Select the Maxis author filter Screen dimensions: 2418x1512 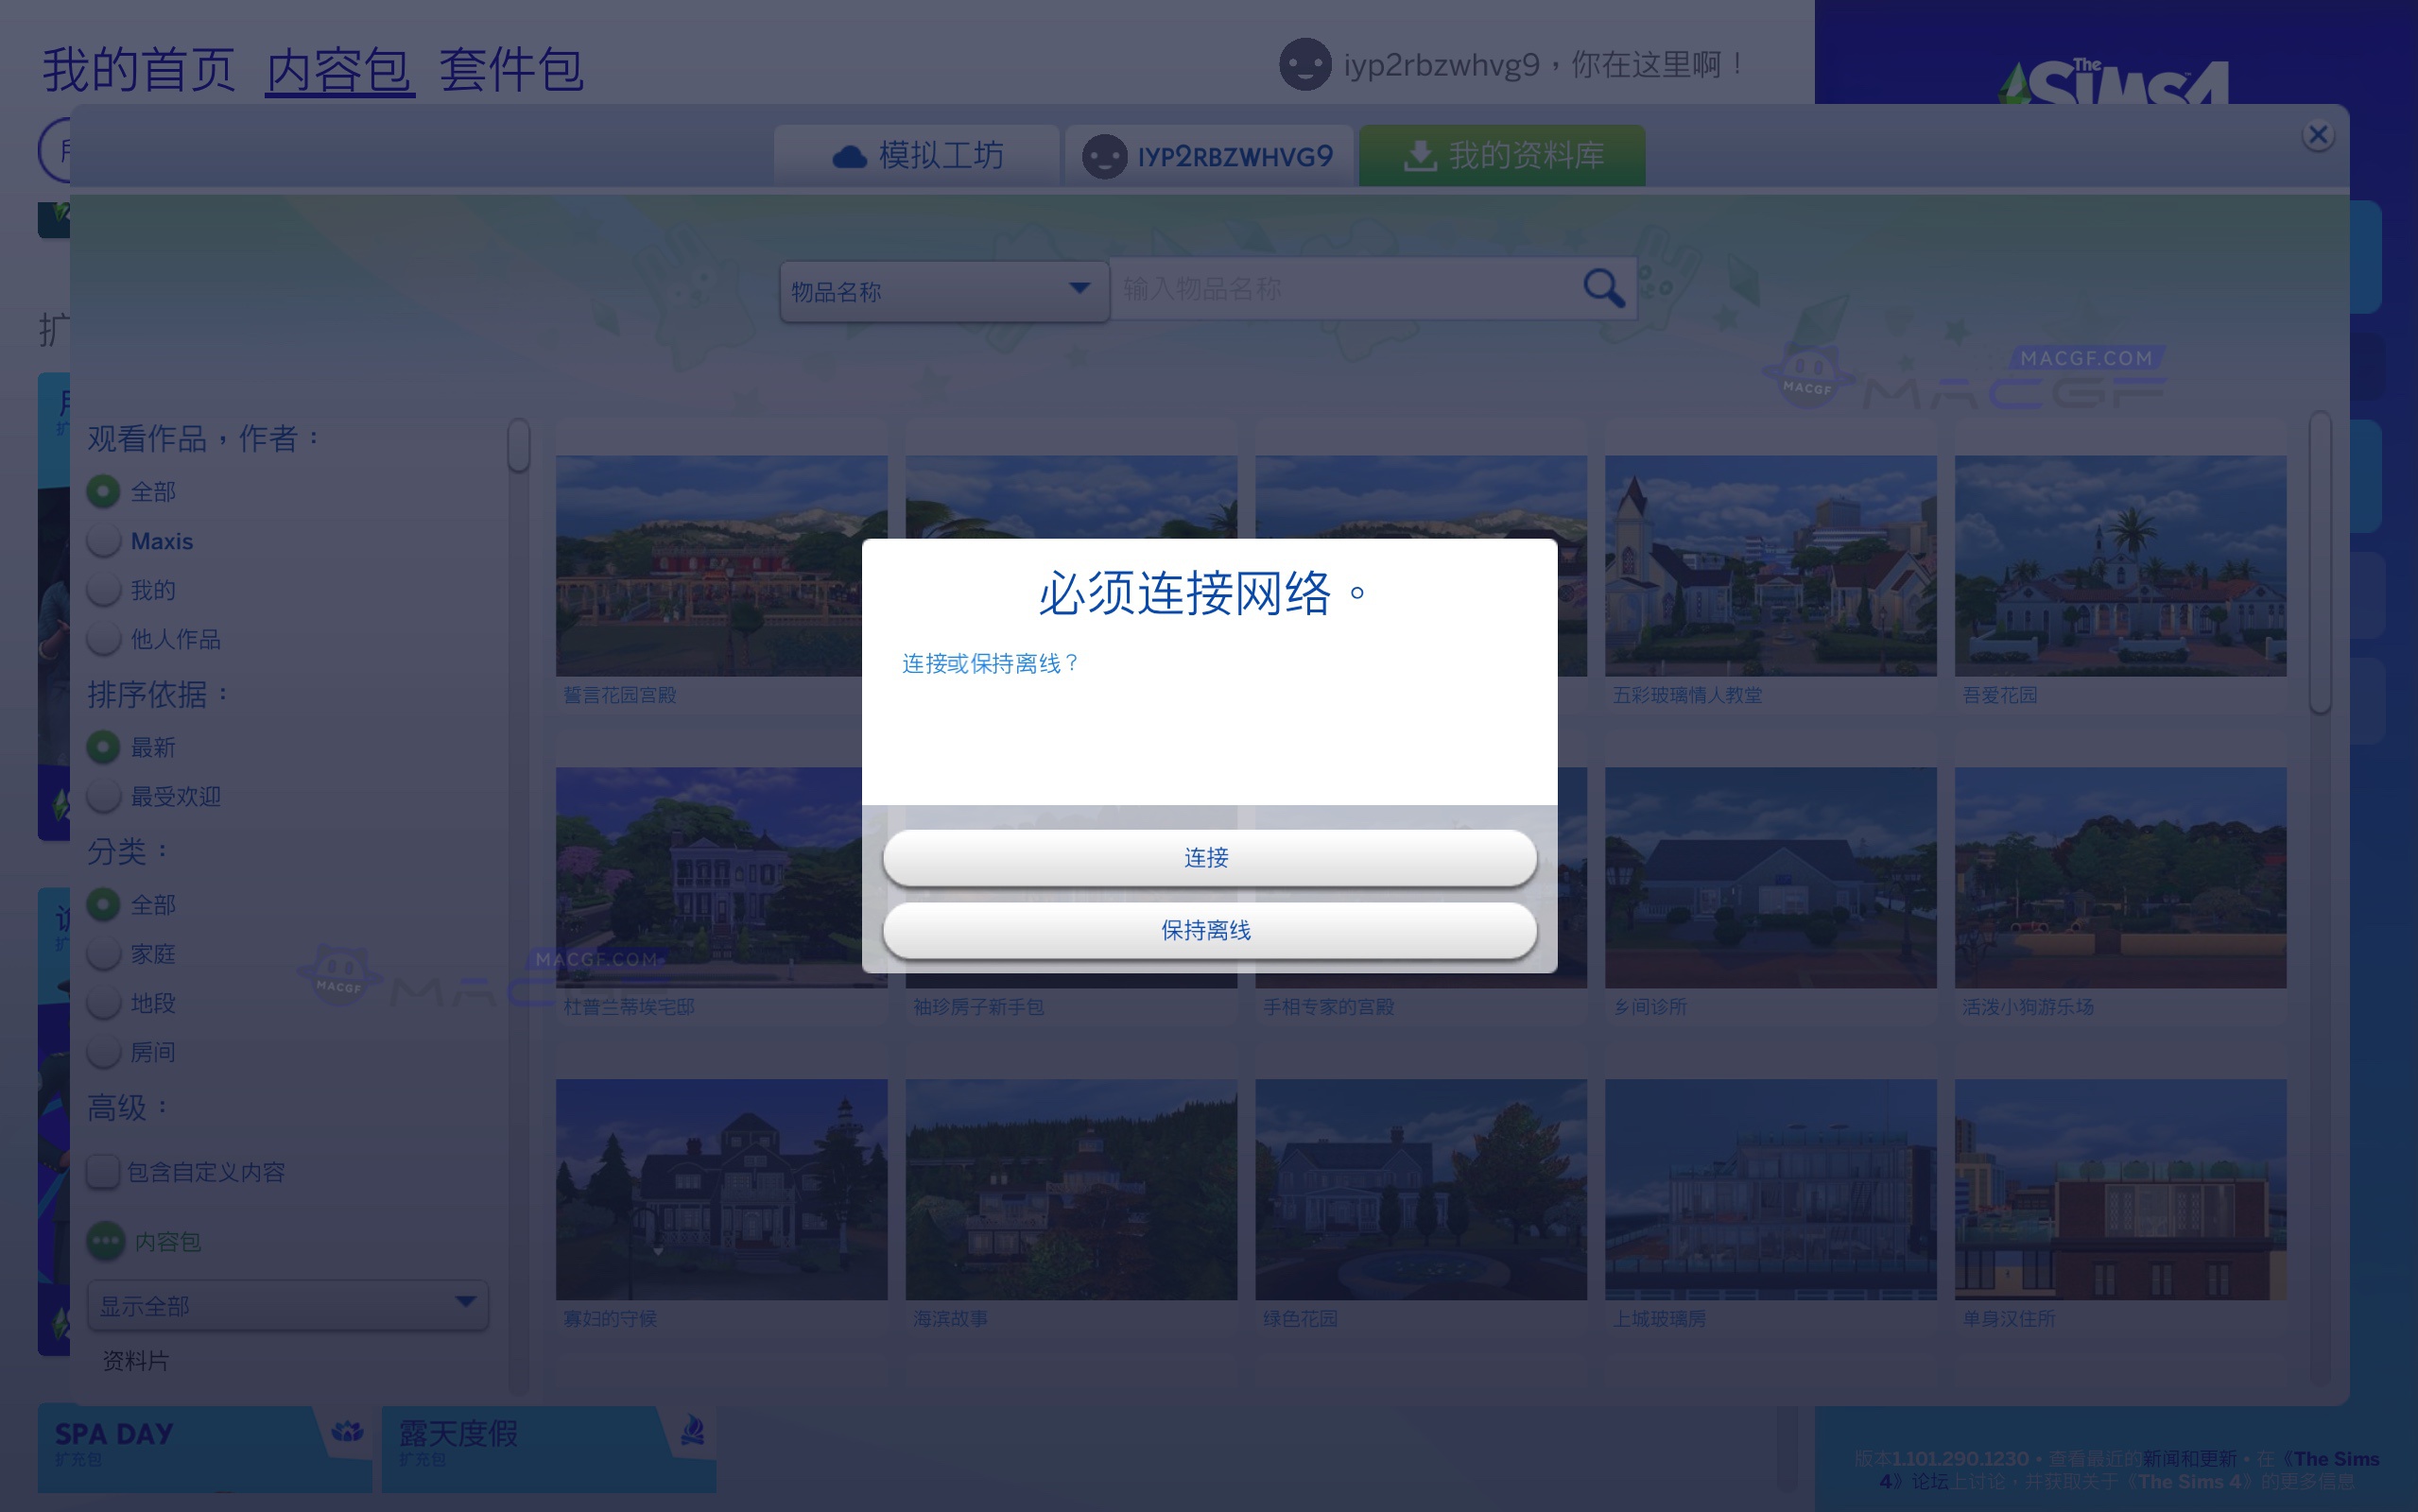click(104, 540)
